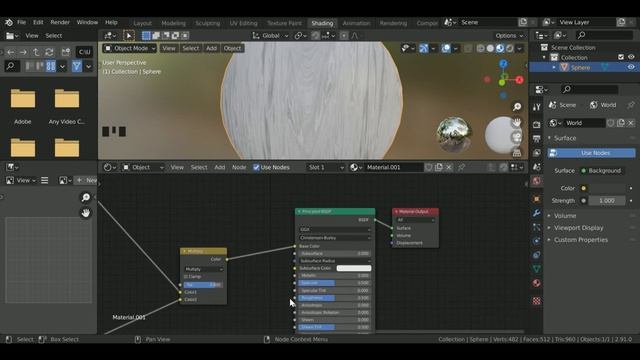Open the Object Mode dropdown

129,49
